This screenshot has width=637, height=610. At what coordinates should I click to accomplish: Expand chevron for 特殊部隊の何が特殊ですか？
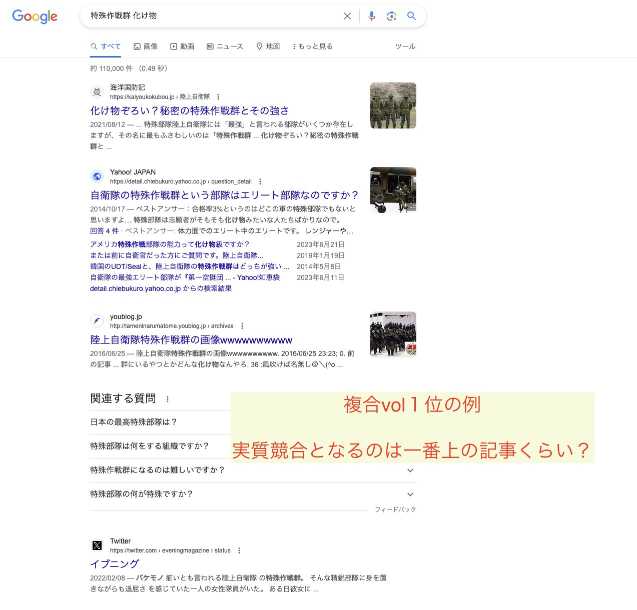(410, 494)
